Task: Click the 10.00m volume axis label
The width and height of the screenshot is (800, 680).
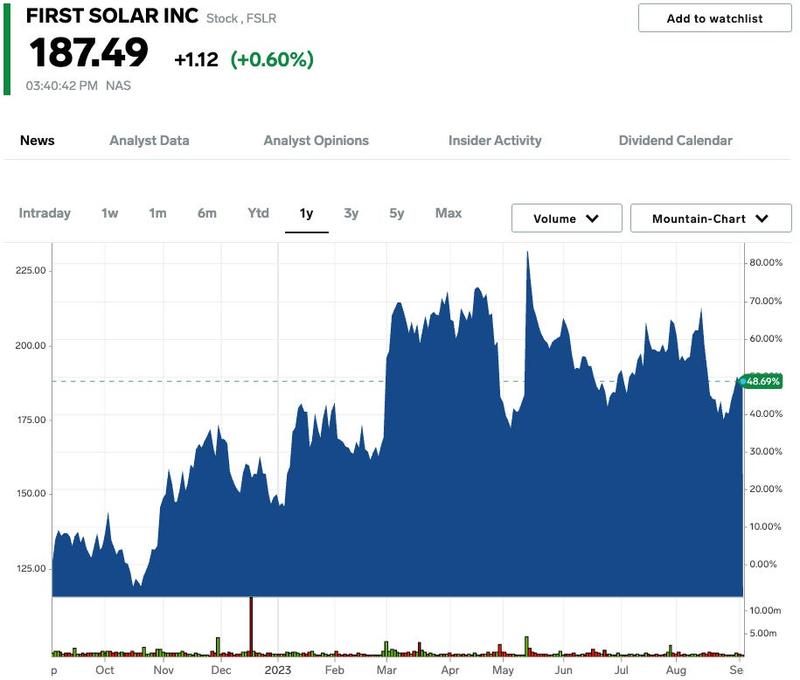Action: point(765,611)
